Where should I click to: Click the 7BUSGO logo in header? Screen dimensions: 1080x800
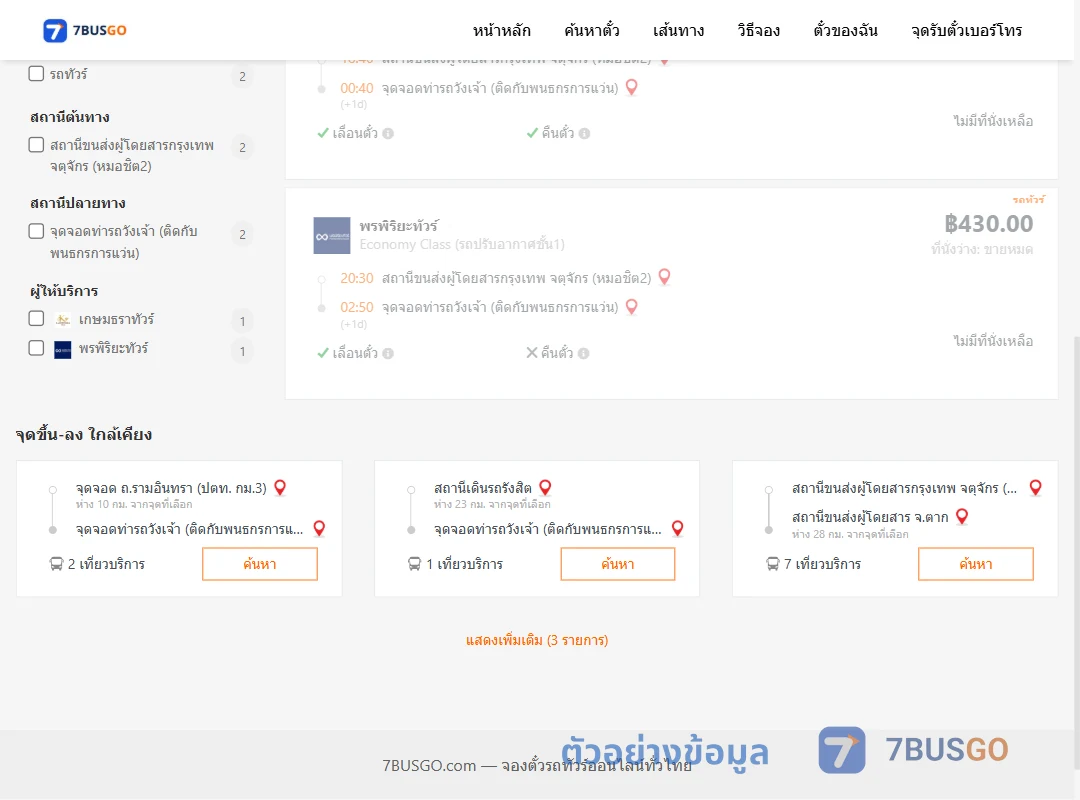[85, 30]
